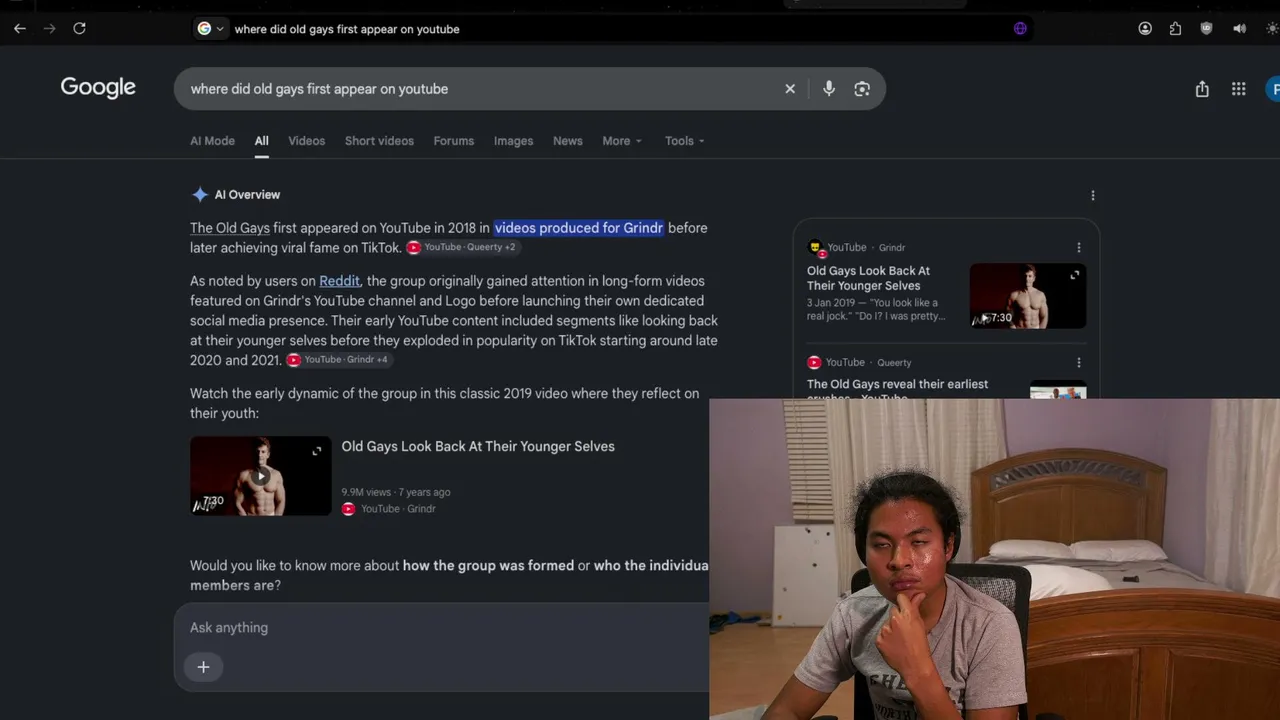Expand the More search filters dropdown
The image size is (1280, 720).
pos(622,141)
